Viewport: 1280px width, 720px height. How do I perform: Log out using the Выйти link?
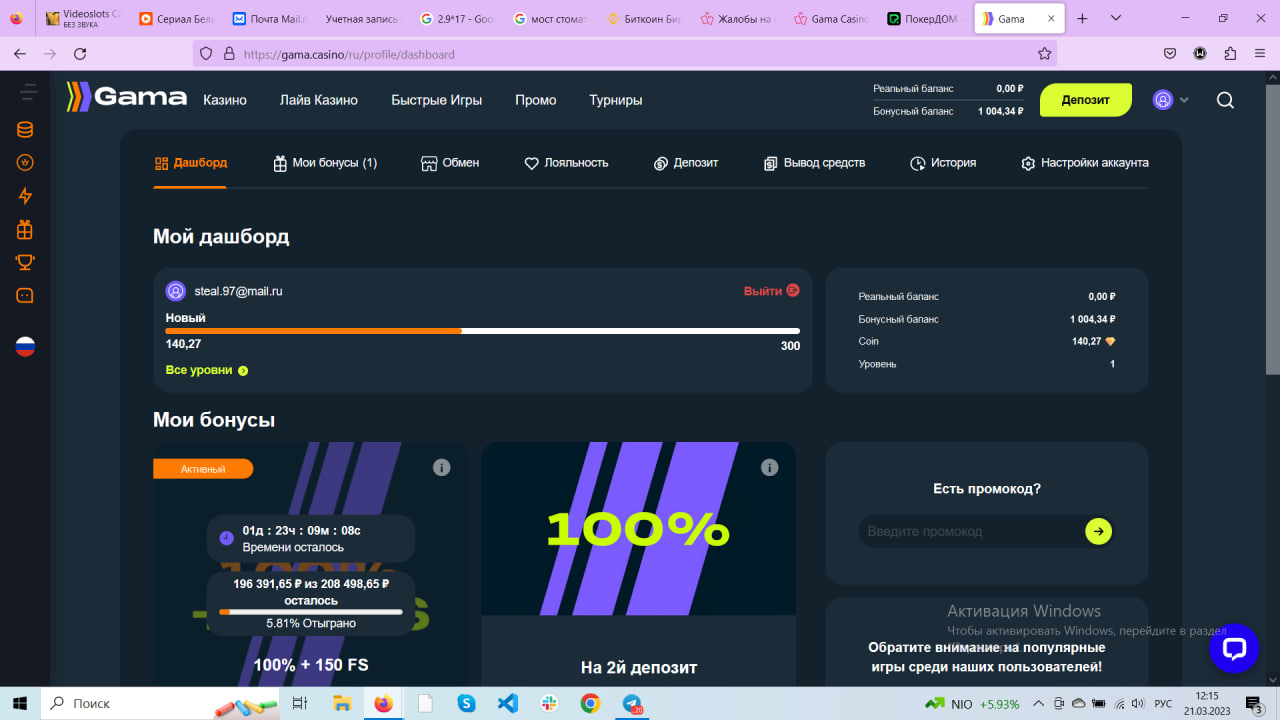click(772, 291)
